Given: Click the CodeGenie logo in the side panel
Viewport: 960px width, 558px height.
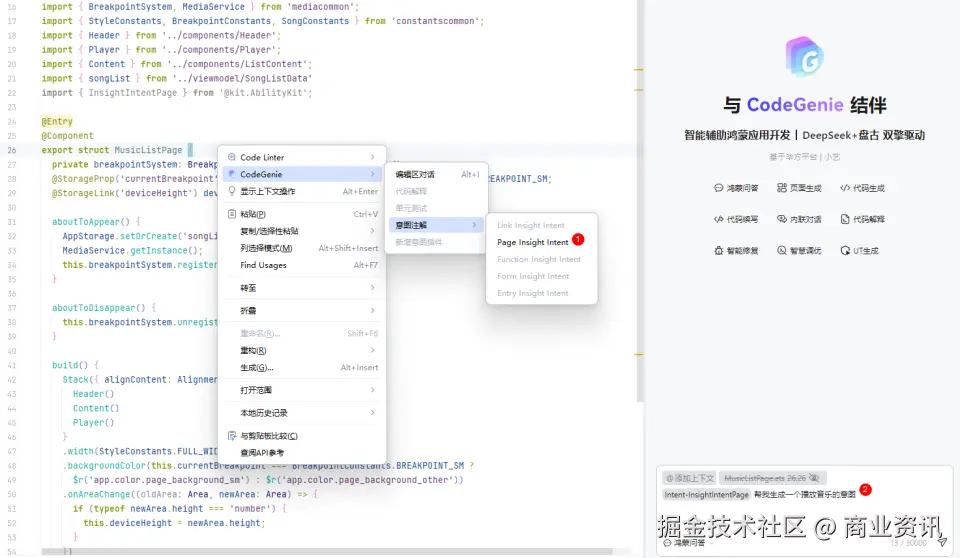Looking at the screenshot, I should [804, 56].
